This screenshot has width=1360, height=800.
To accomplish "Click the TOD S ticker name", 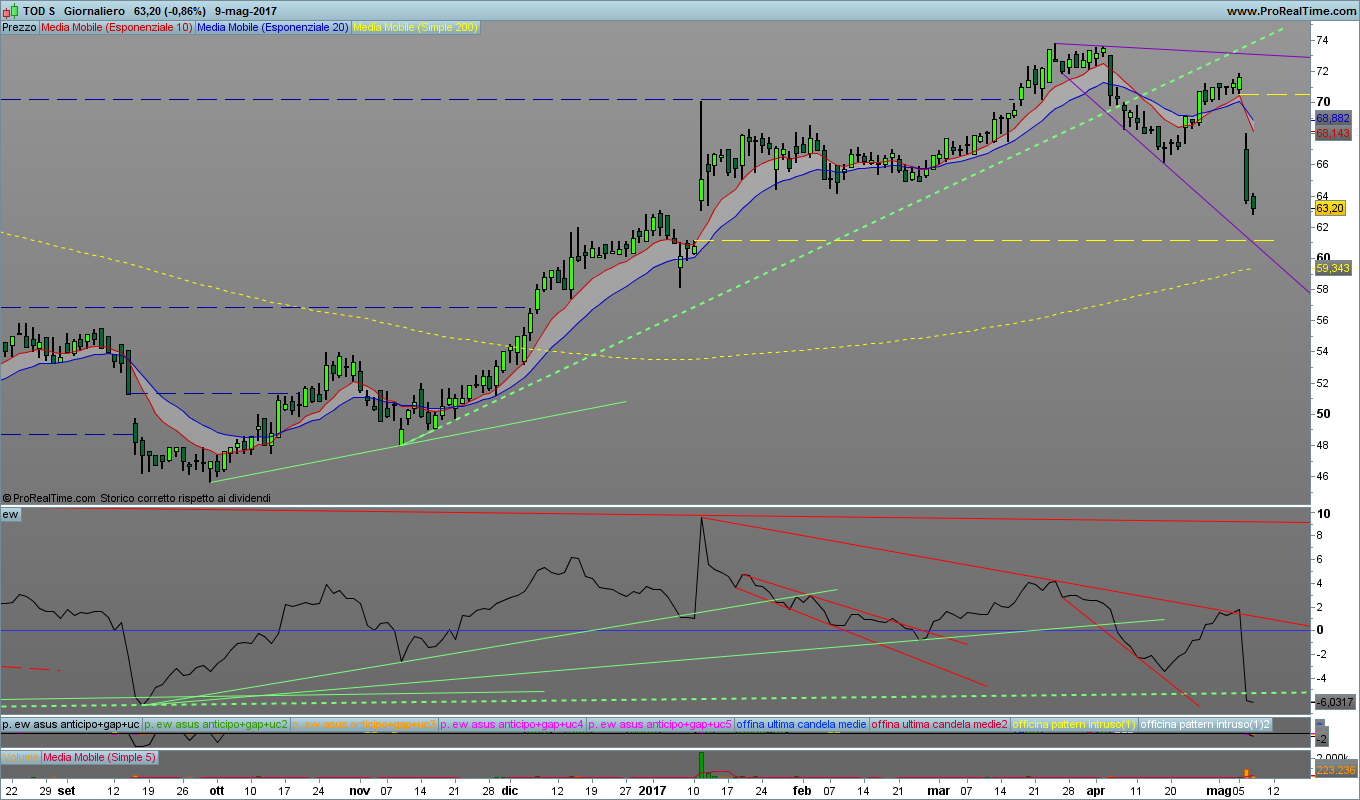I will click(x=39, y=10).
